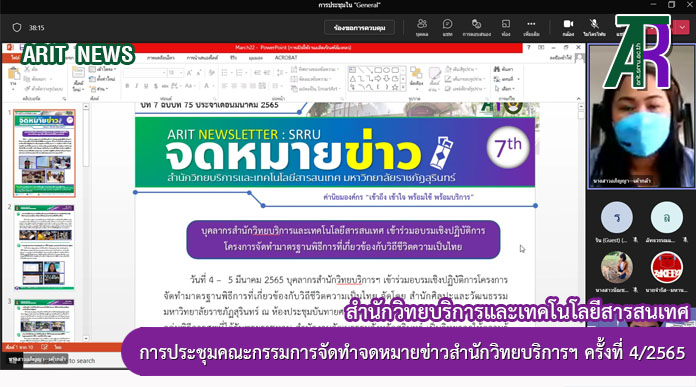This screenshot has height=387, width=696.
Task: Collapse the PowerPoint ribbon with the chevron
Action: 578,99
